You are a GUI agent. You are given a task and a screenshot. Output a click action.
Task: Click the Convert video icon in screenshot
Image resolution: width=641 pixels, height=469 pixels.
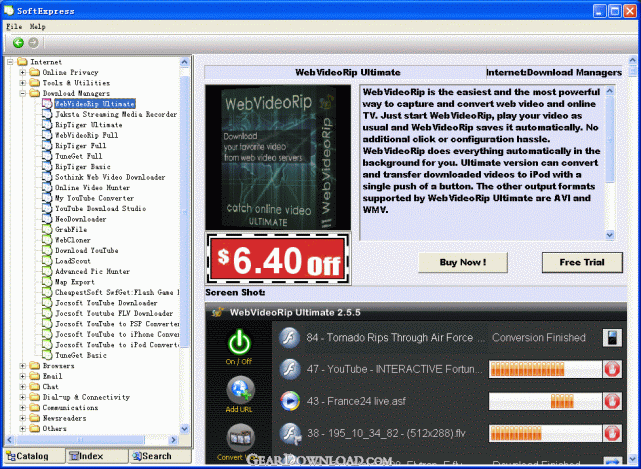241,438
